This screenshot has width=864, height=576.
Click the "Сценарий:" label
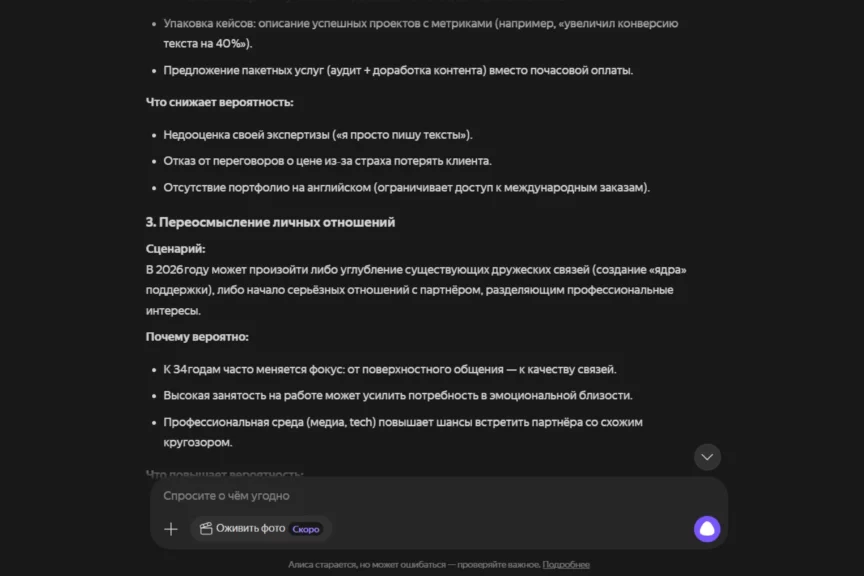click(x=175, y=249)
